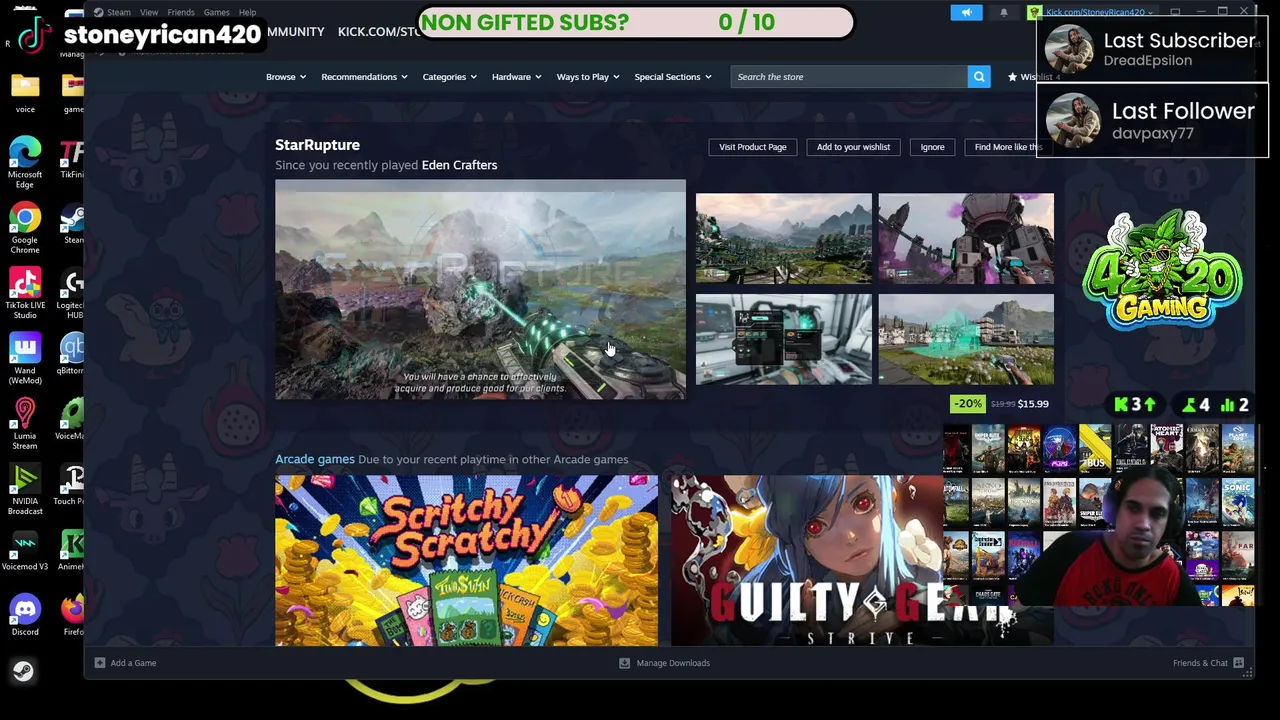Click the plus icon beside Add a Game
Screen dimensions: 1280x720
pyautogui.click(x=100, y=663)
